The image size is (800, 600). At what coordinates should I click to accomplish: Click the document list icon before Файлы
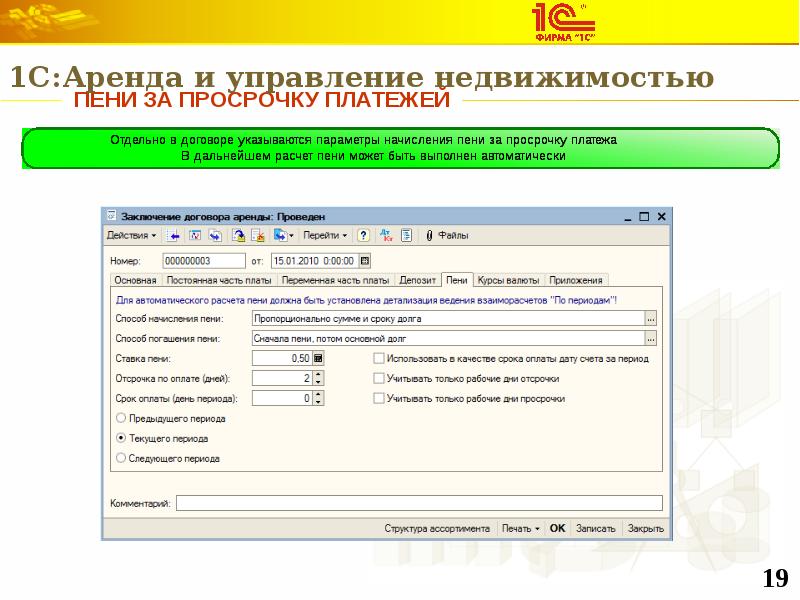pyautogui.click(x=406, y=236)
